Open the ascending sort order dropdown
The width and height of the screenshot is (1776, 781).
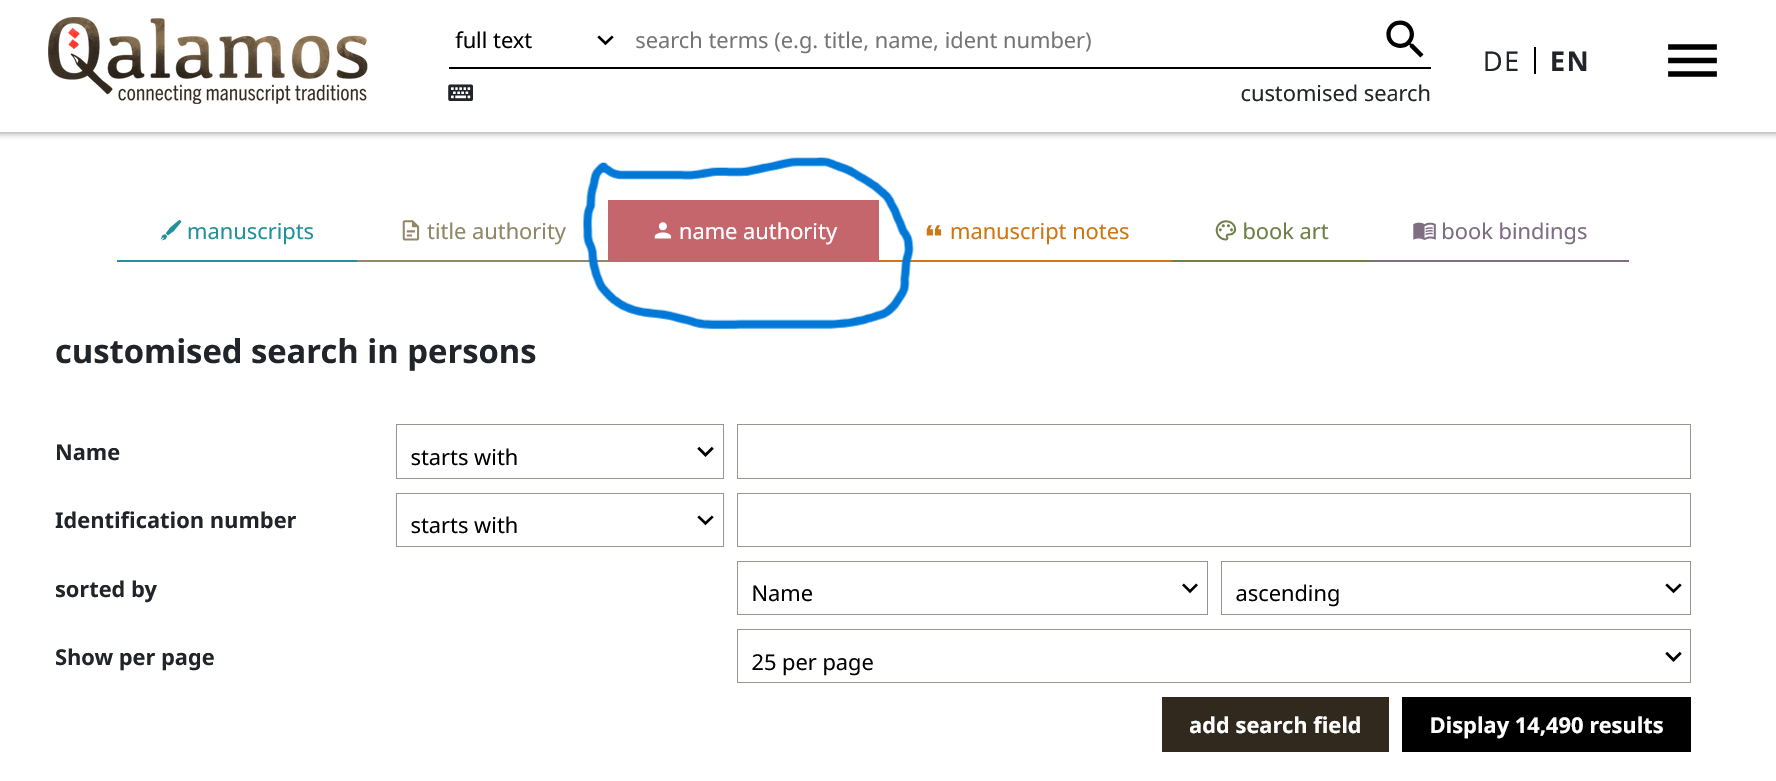pos(1454,589)
